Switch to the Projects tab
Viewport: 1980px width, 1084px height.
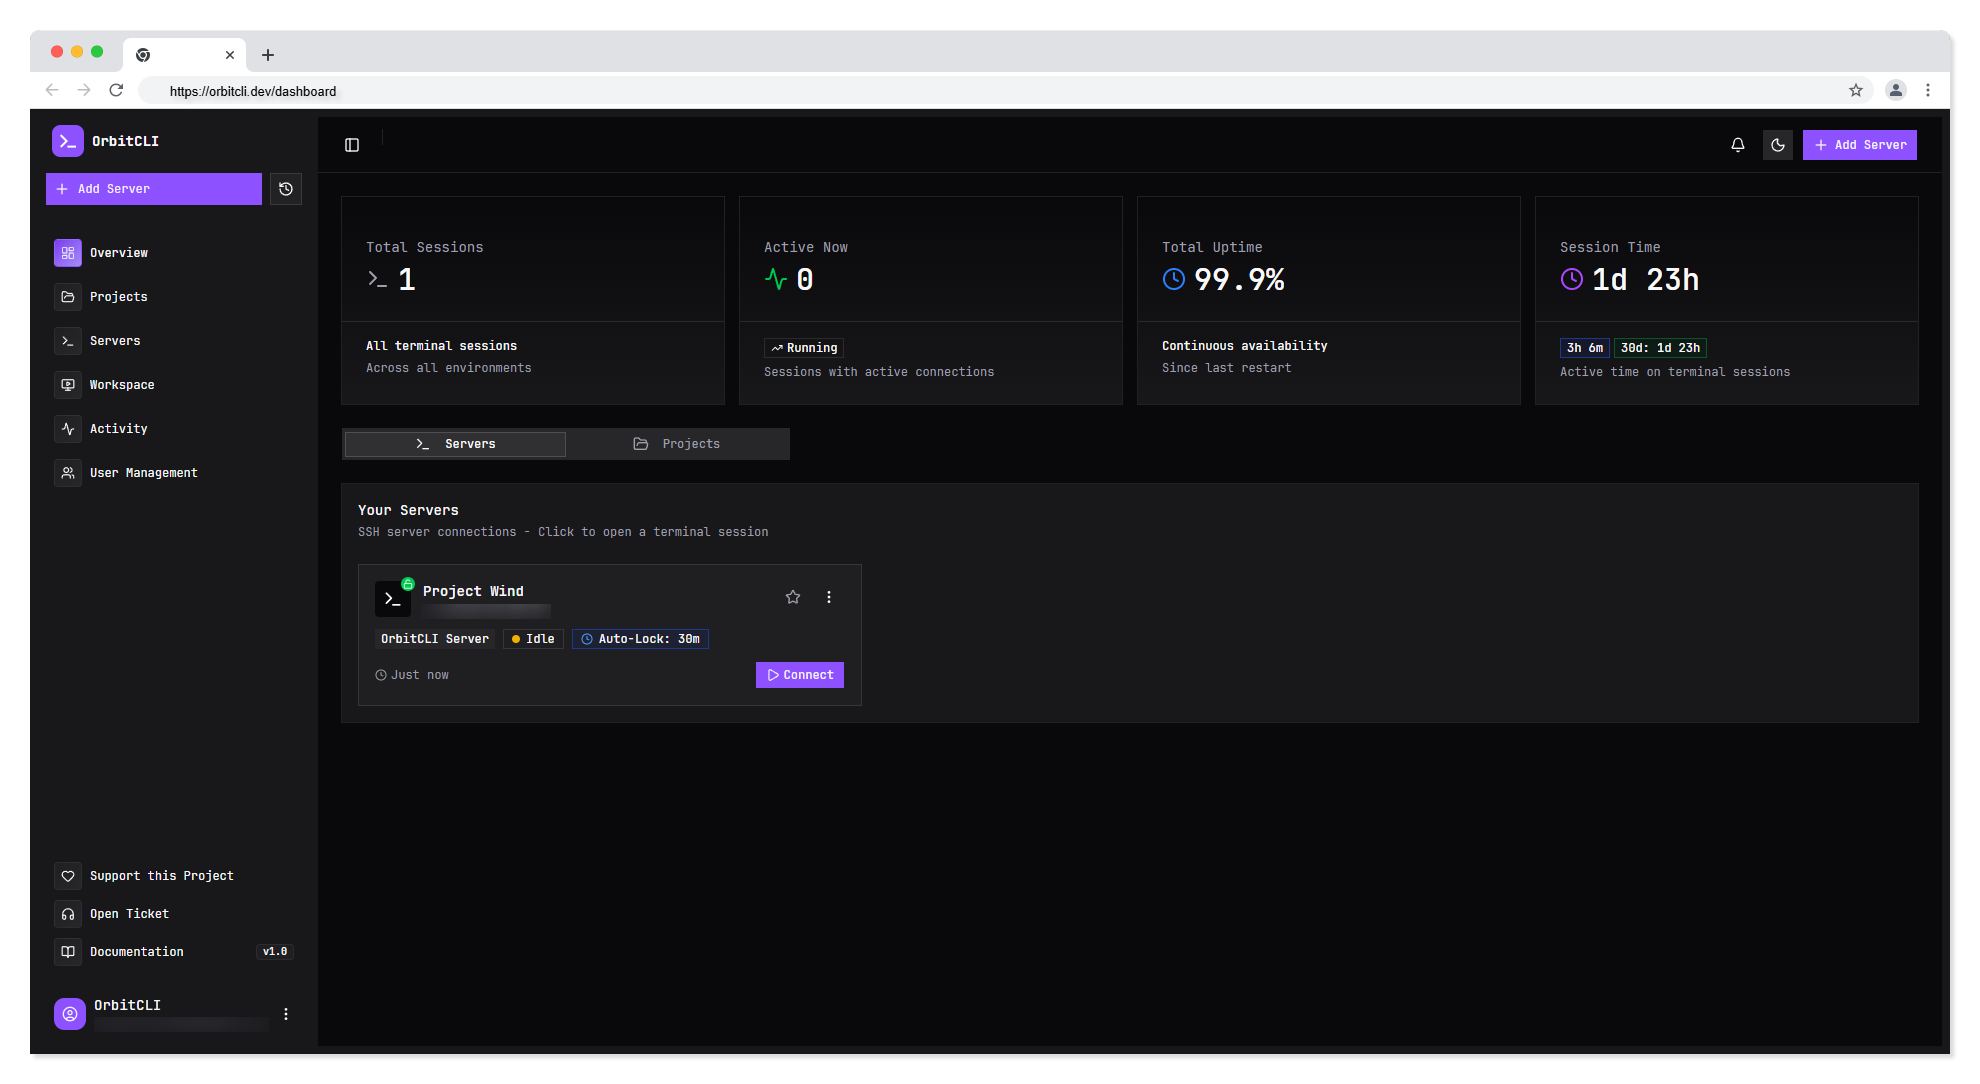coord(678,443)
